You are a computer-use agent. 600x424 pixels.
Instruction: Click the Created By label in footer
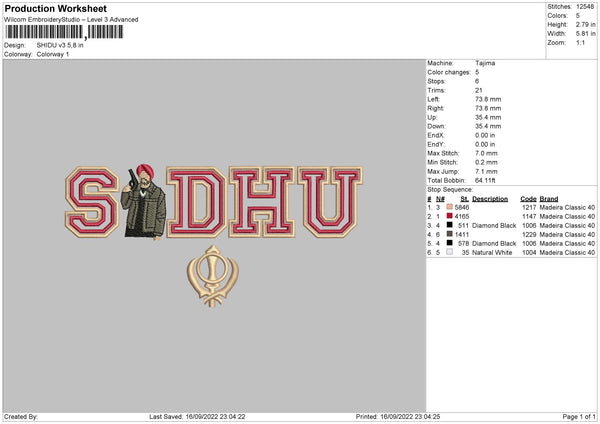pos(21,416)
